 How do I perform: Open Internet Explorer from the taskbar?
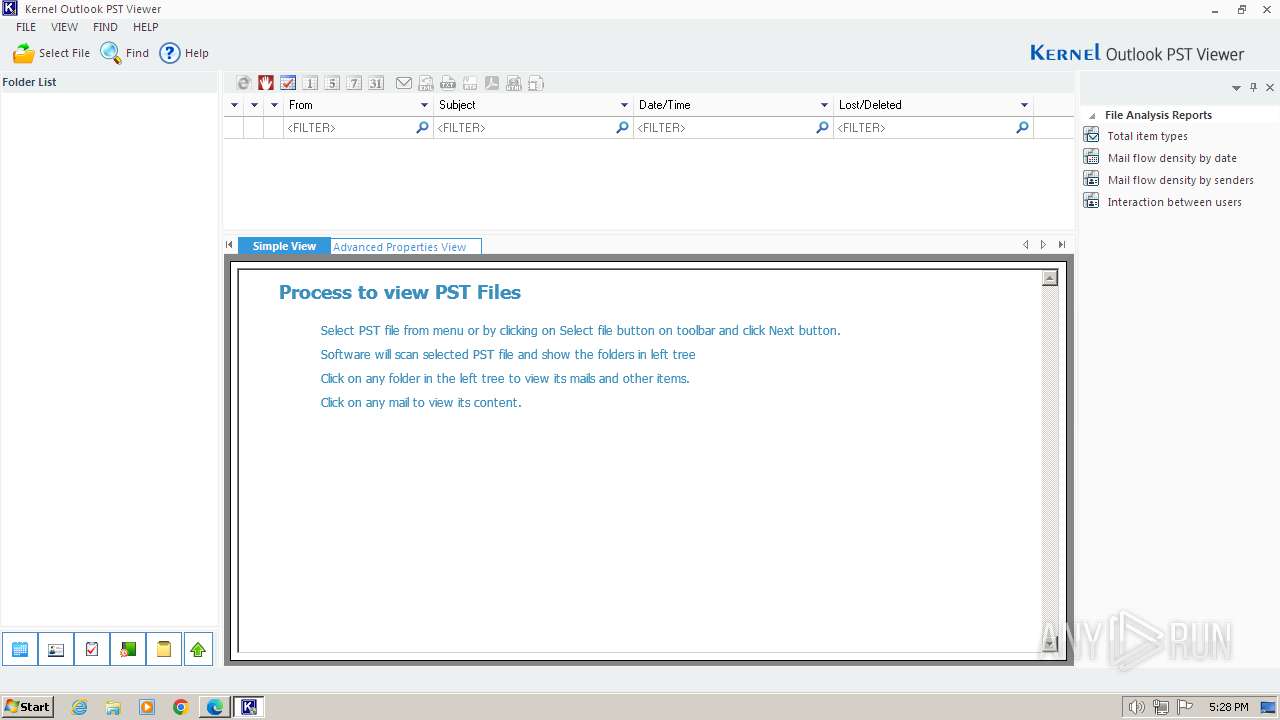tap(79, 707)
